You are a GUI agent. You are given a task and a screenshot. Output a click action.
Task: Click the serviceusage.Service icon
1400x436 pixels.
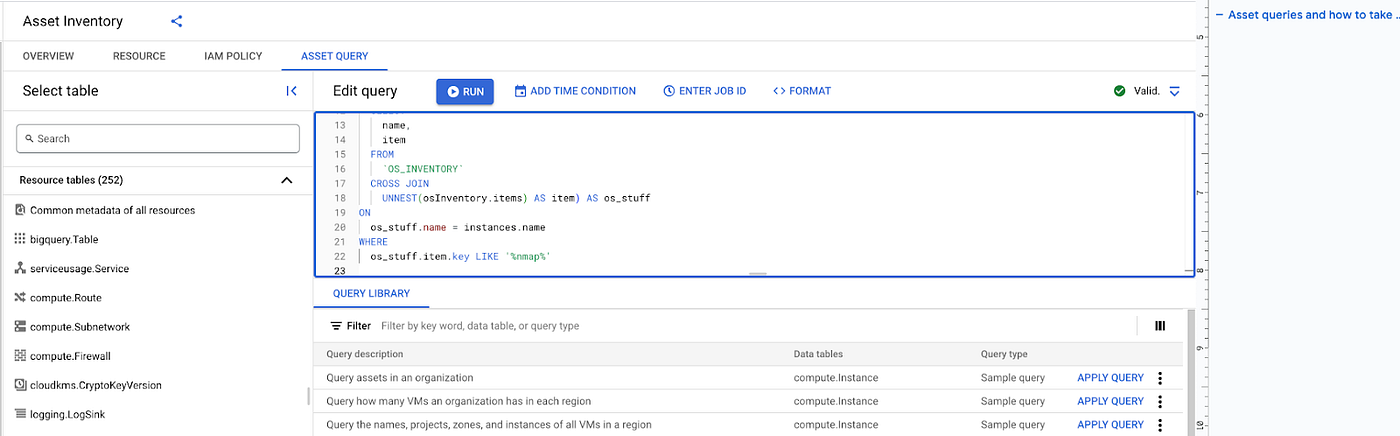(20, 268)
